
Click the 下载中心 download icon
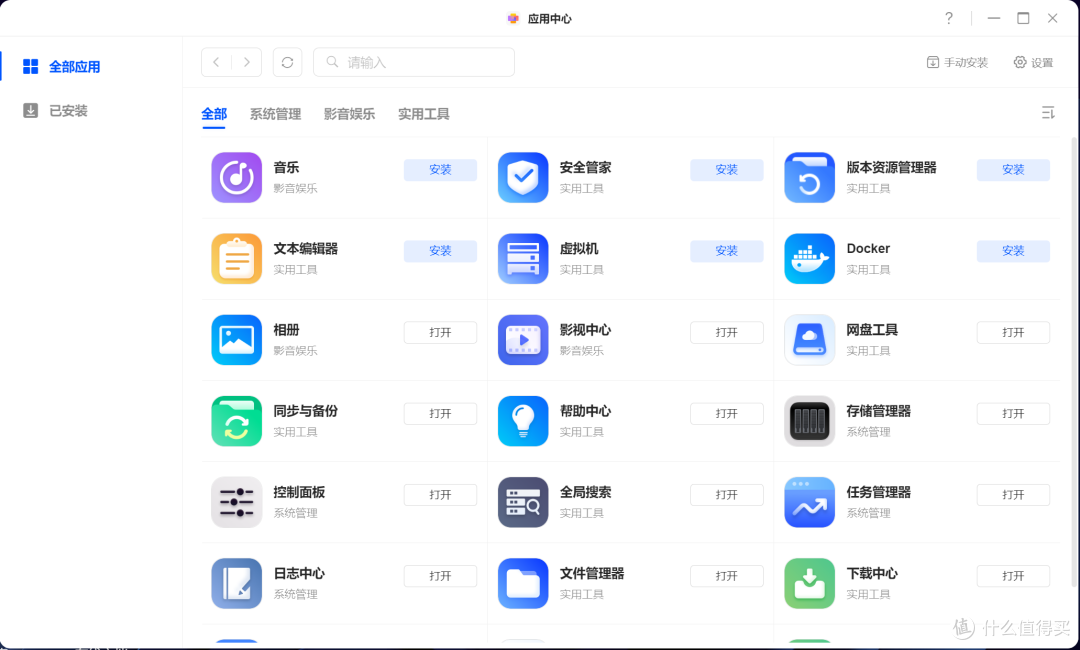pos(809,584)
